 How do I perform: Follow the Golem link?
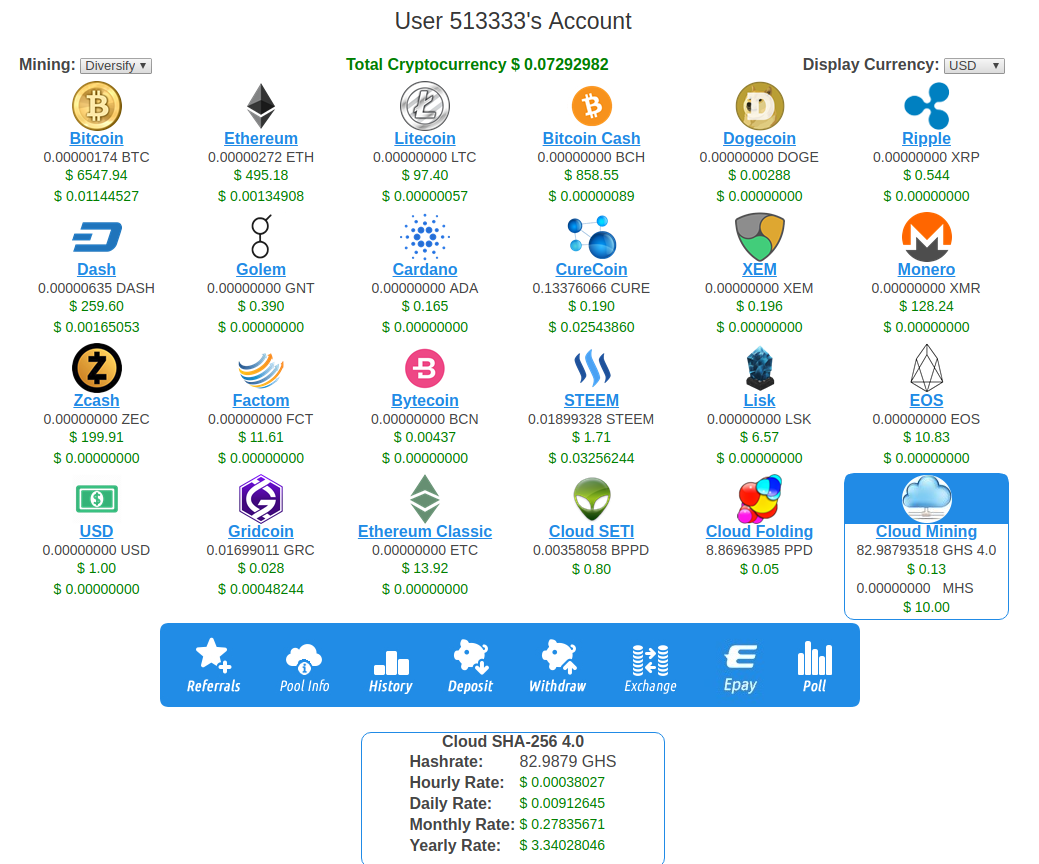pos(261,270)
